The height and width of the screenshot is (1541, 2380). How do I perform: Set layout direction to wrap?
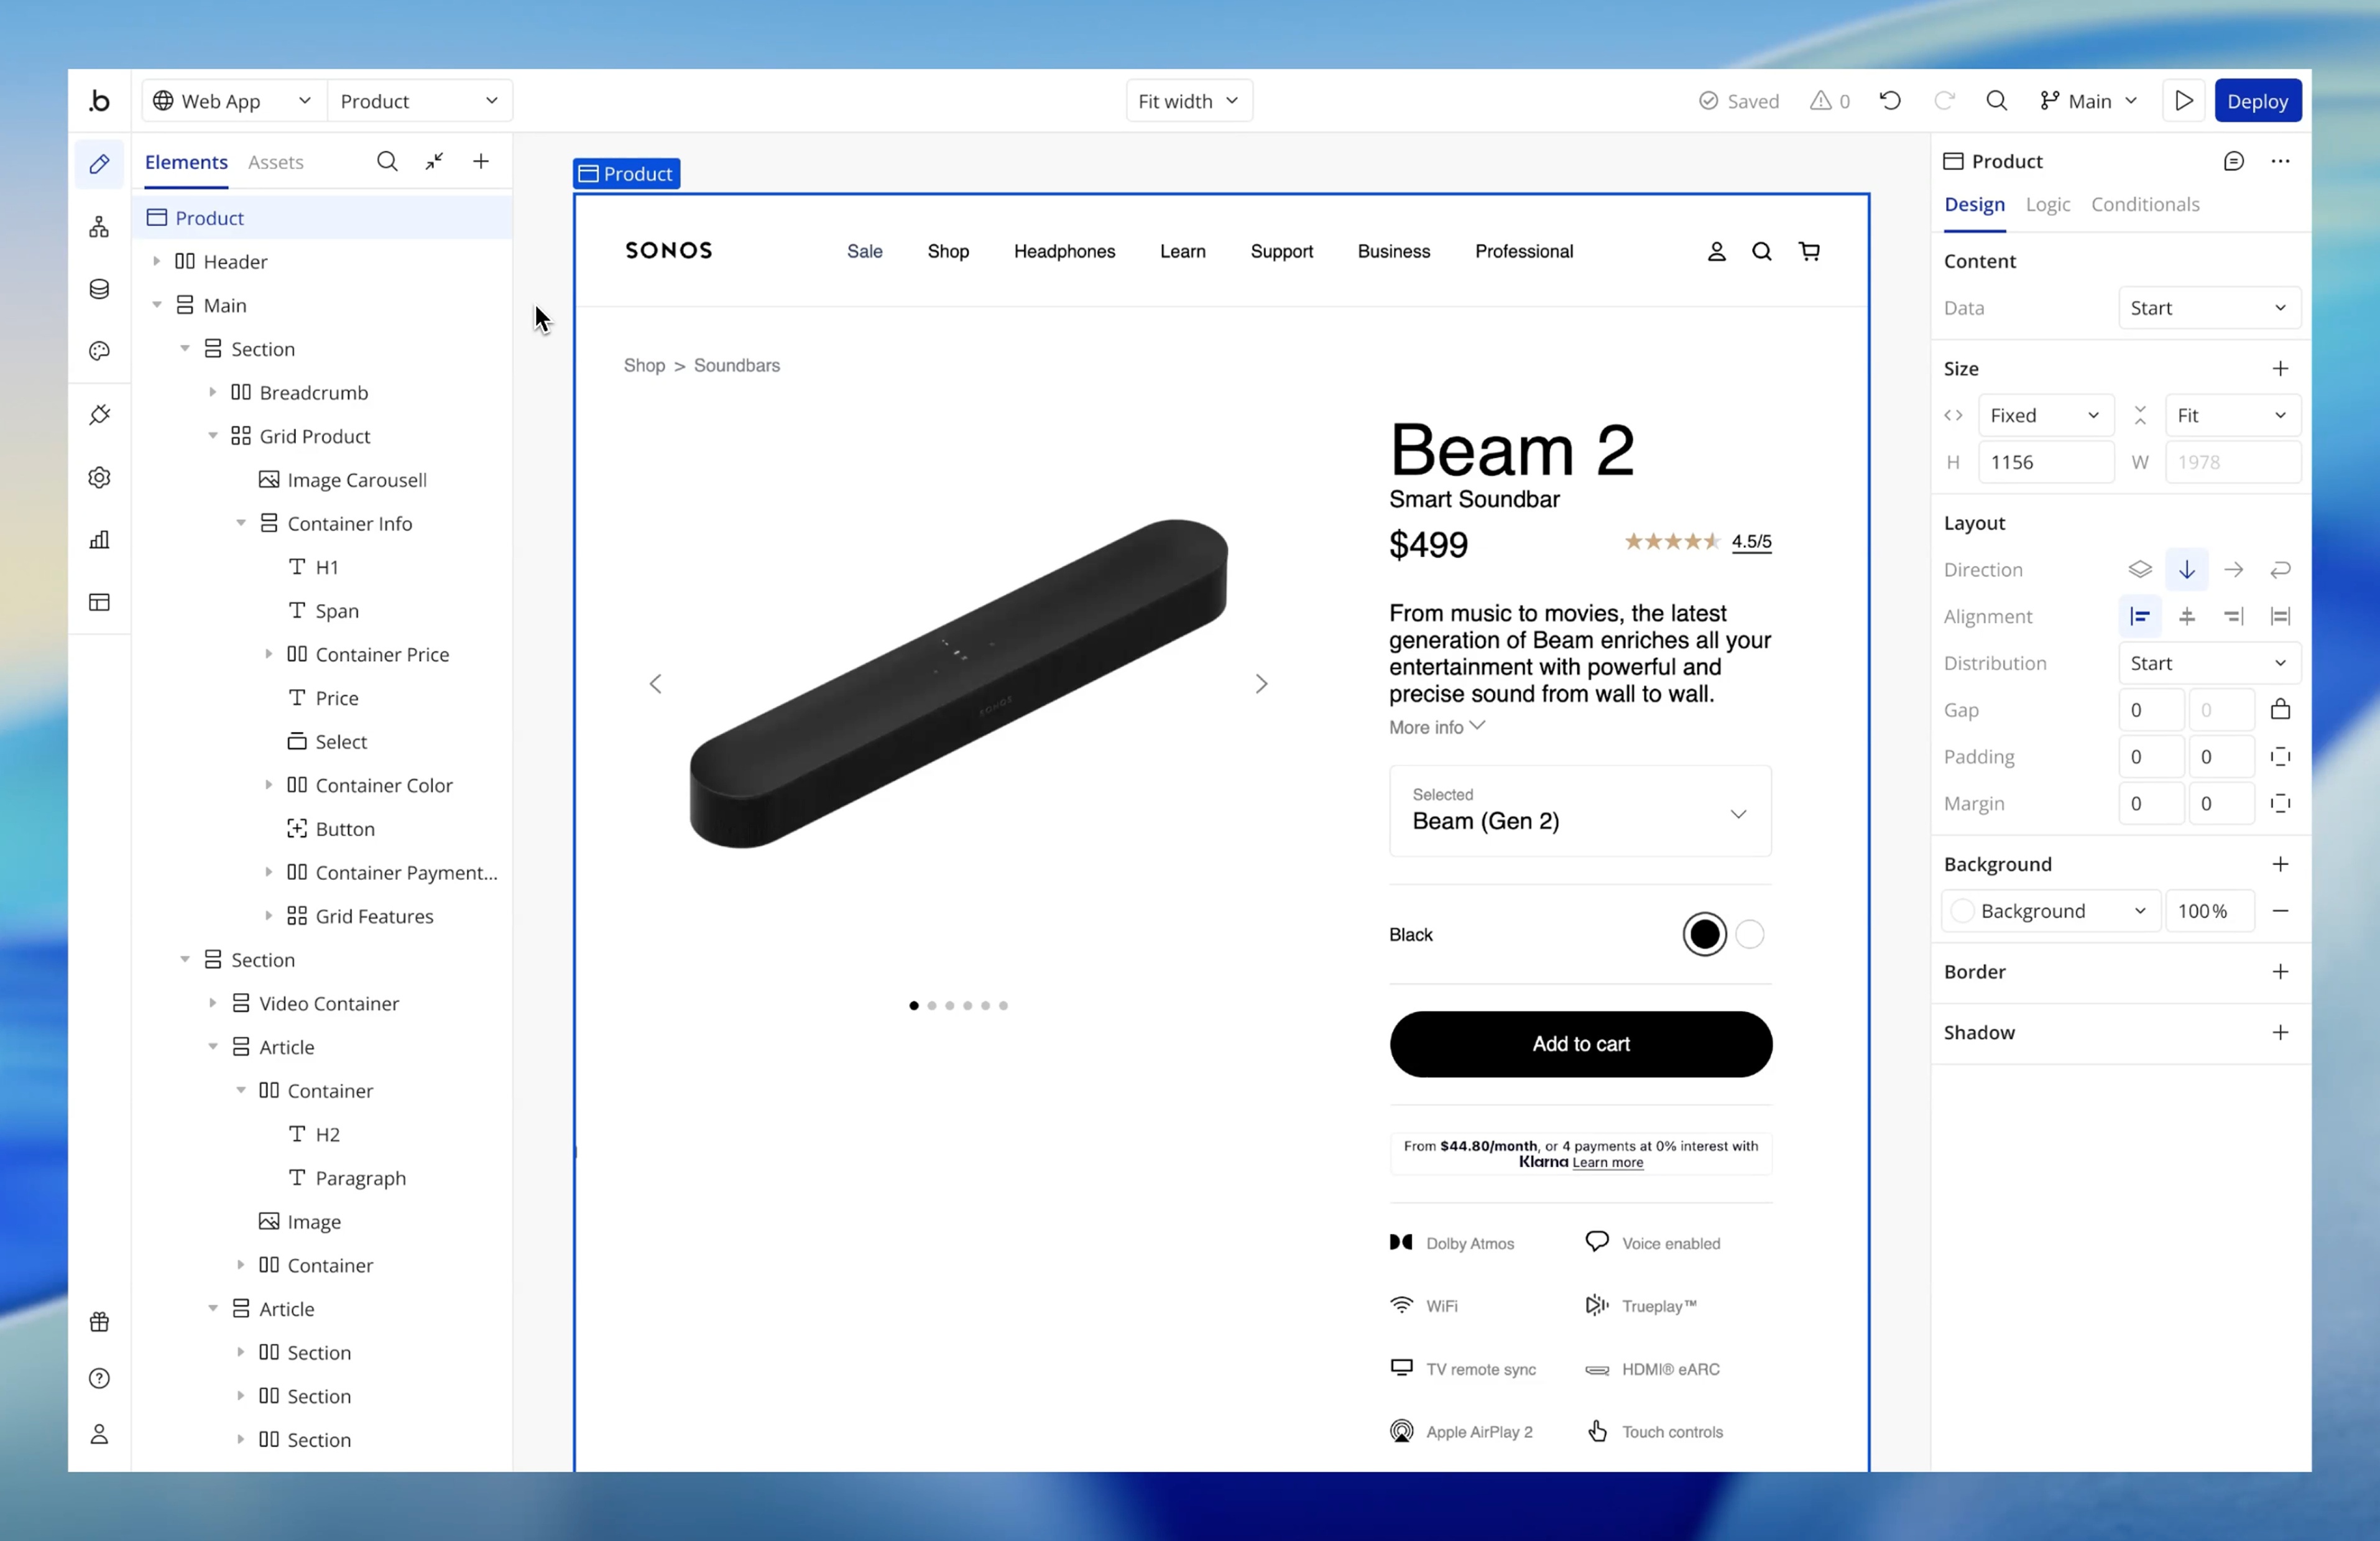click(x=2280, y=569)
